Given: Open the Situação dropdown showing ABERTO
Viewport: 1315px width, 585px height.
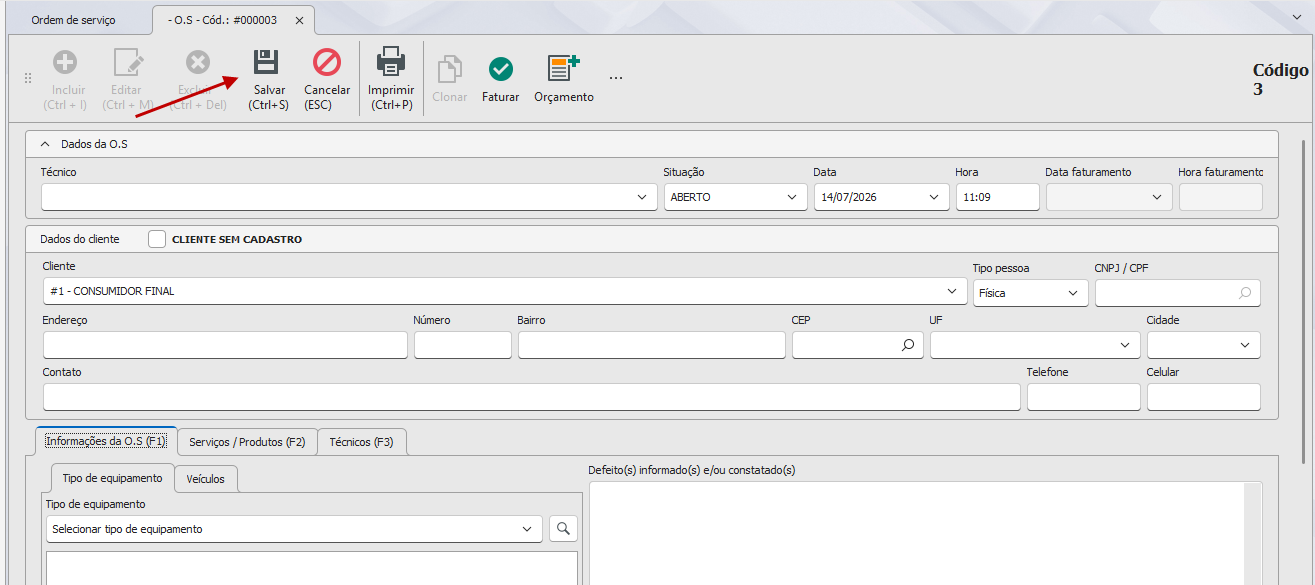Looking at the screenshot, I should (735, 197).
